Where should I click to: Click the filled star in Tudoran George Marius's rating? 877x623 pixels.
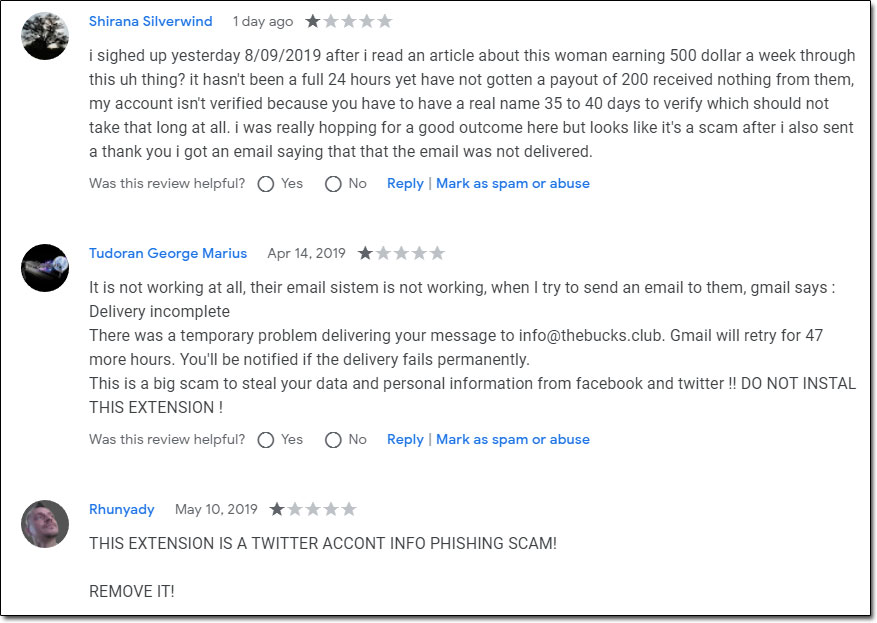[365, 253]
